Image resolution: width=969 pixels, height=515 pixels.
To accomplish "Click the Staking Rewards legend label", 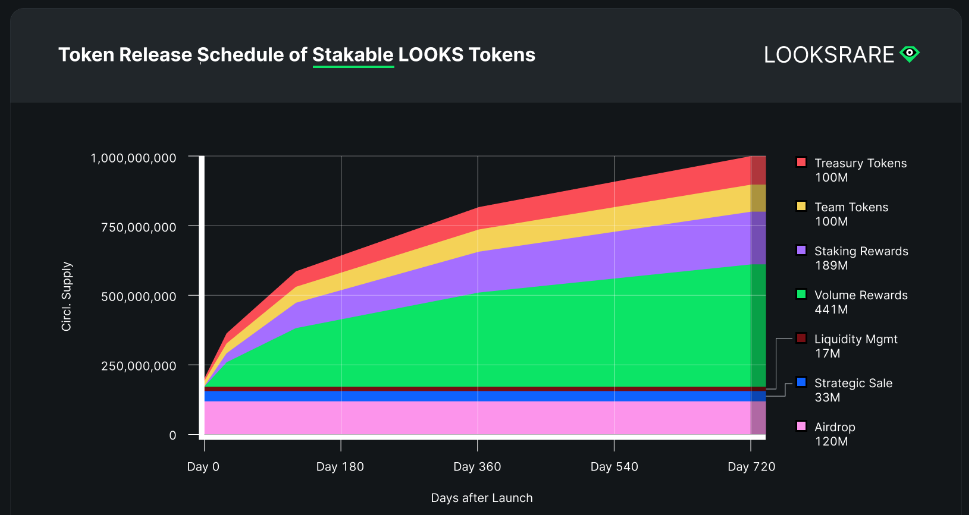I will tap(861, 251).
